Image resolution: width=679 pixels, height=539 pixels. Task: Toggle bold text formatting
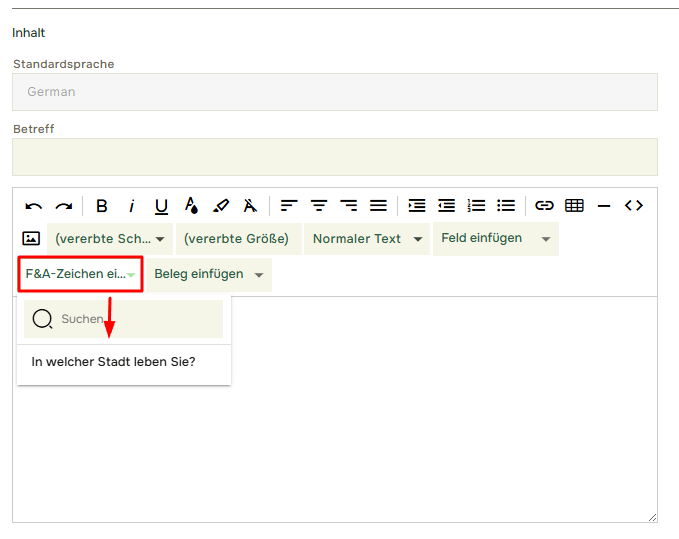[101, 206]
